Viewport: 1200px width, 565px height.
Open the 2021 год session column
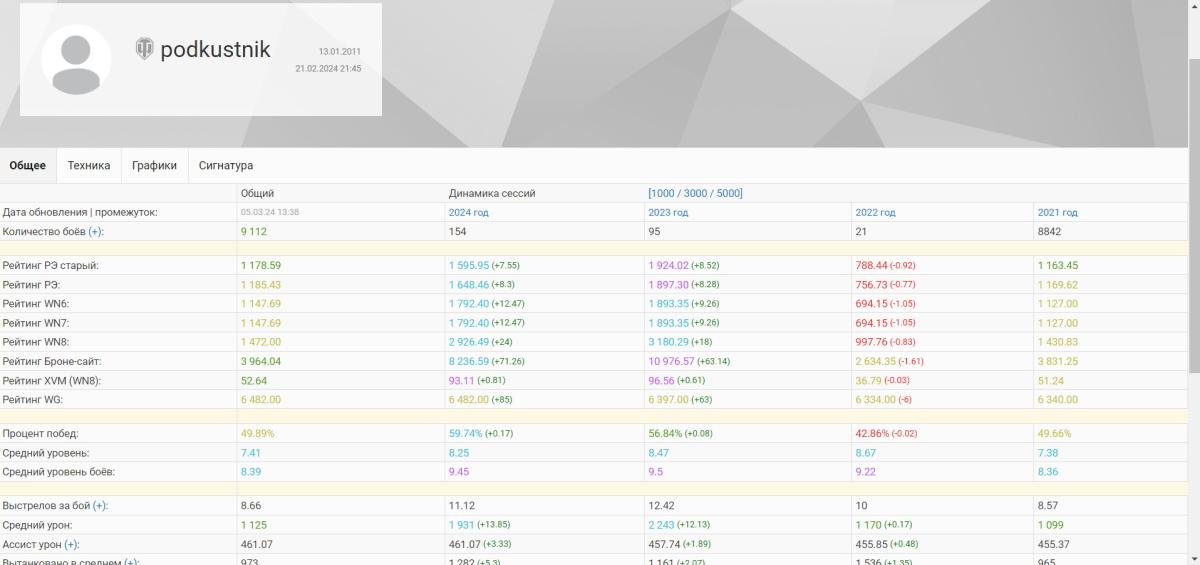1058,212
